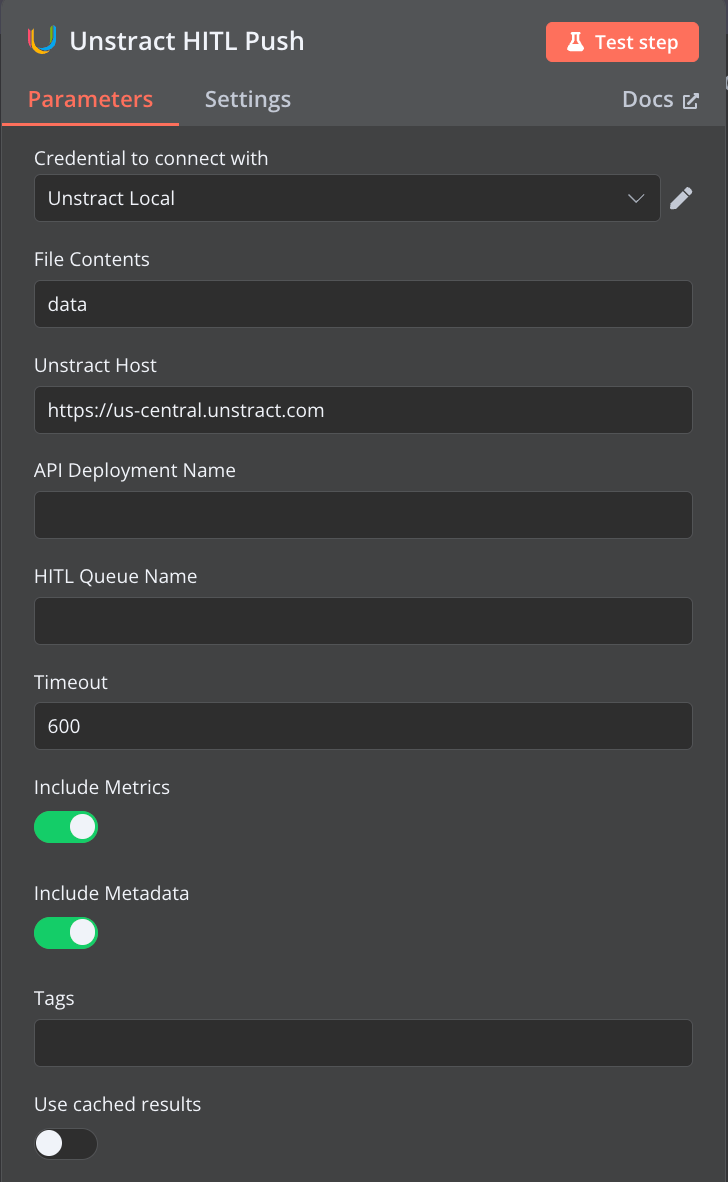Disable the Include Metrics toggle
Image resolution: width=728 pixels, height=1182 pixels.
[x=66, y=827]
